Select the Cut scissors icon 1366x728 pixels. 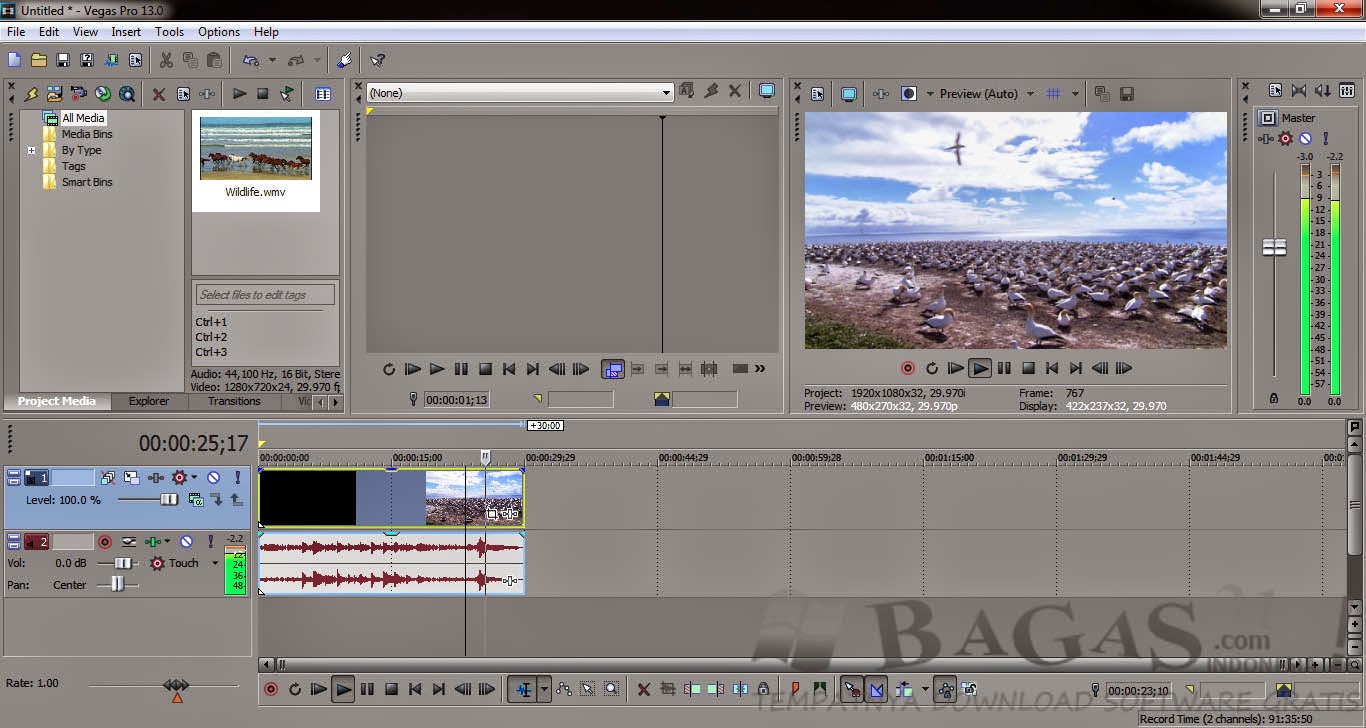[166, 60]
